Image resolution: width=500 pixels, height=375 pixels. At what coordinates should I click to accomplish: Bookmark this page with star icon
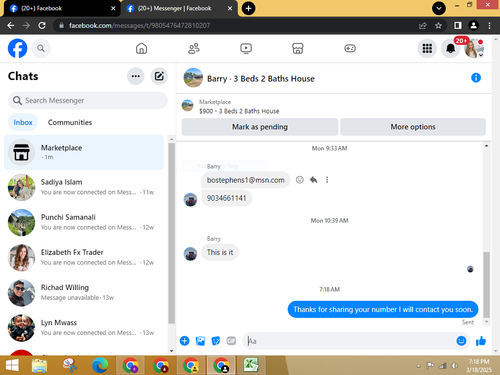(438, 25)
